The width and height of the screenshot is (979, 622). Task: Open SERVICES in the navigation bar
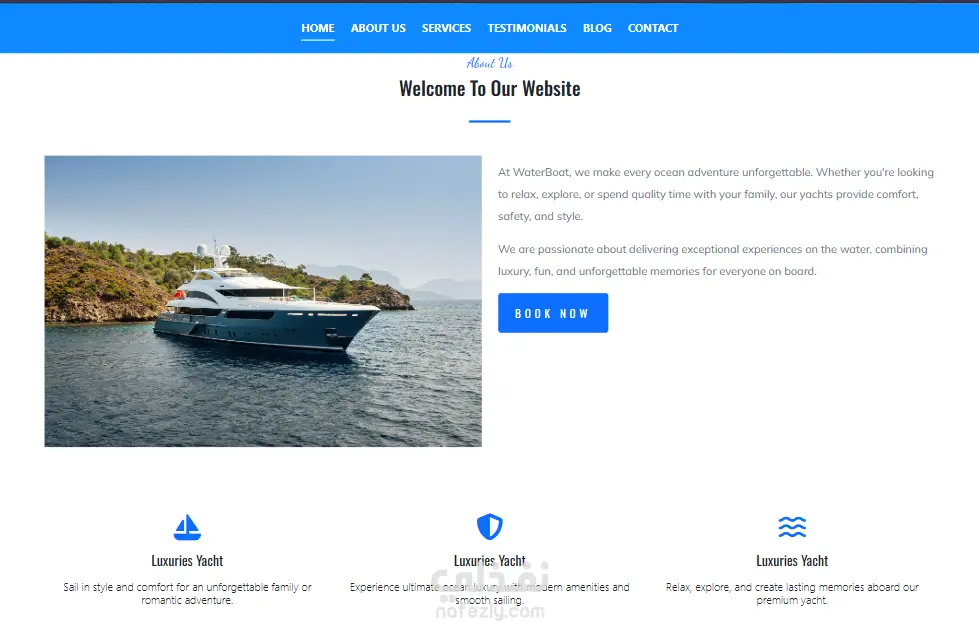[446, 28]
